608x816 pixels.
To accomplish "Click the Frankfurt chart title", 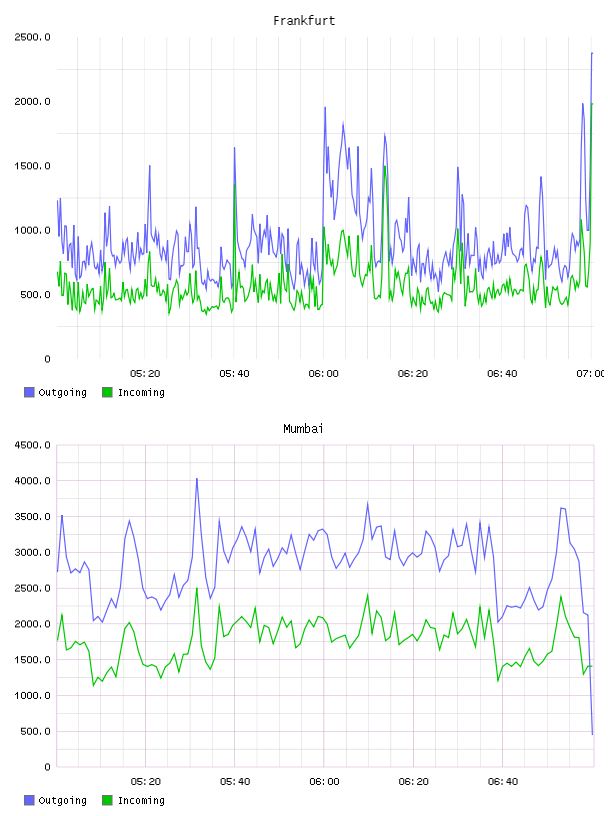I will pos(304,21).
